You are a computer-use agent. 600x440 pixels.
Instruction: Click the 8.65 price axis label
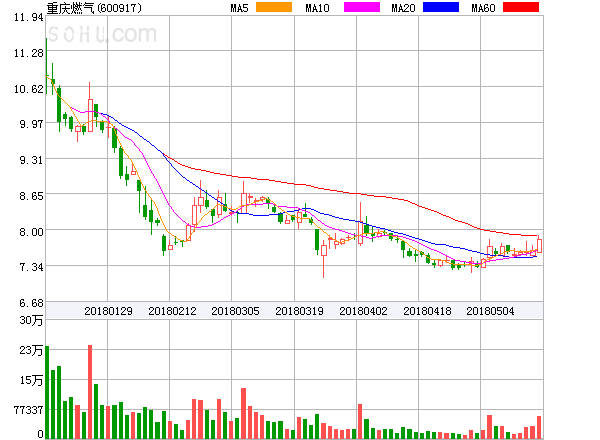[x=31, y=196]
